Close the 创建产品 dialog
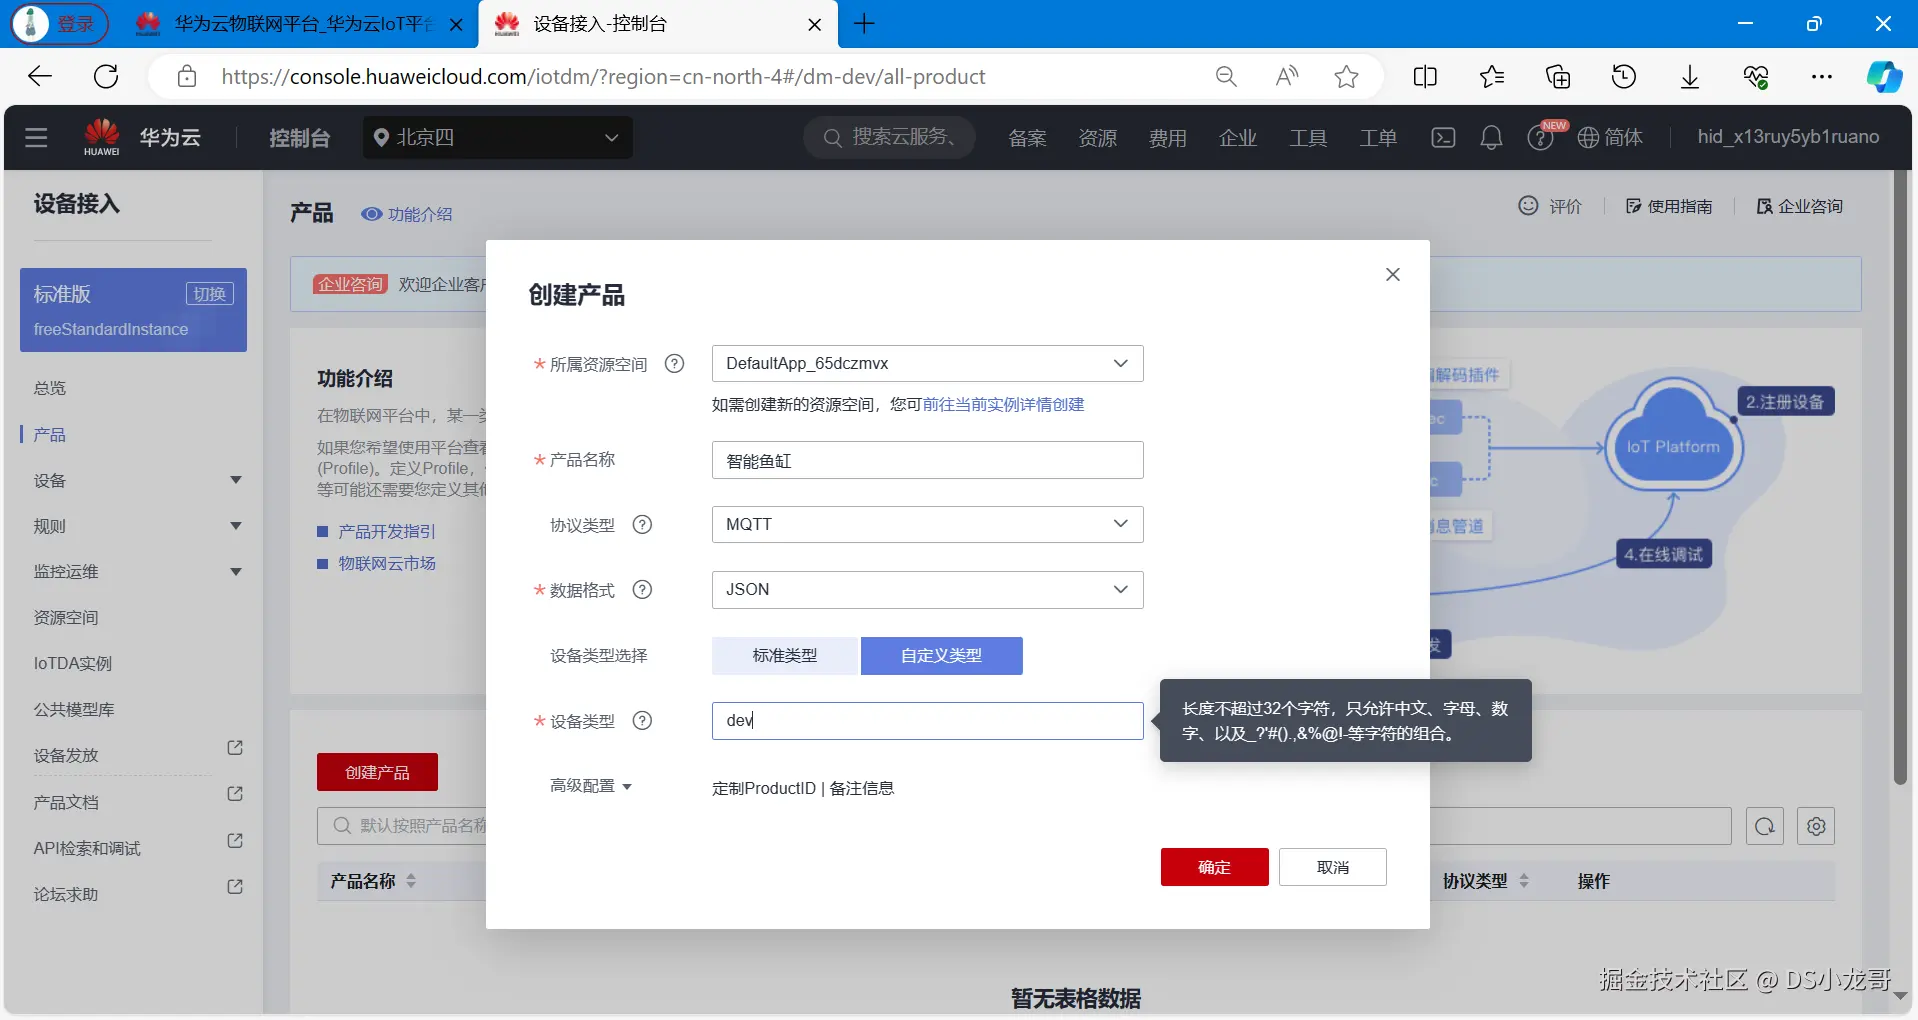This screenshot has width=1918, height=1020. pyautogui.click(x=1392, y=274)
